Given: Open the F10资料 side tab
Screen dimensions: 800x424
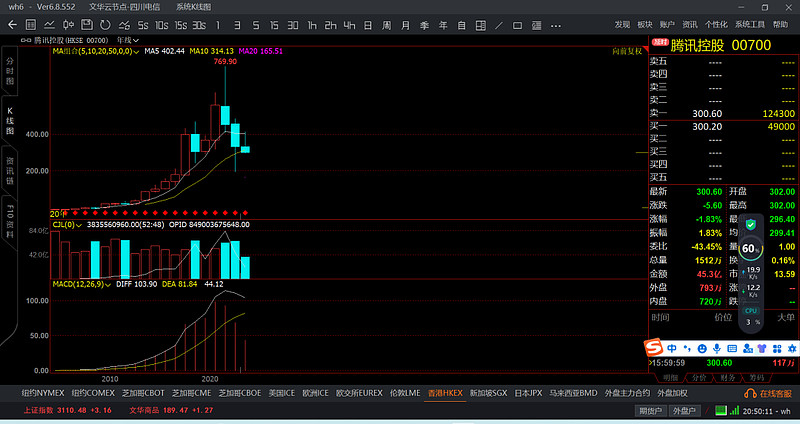Looking at the screenshot, I should tap(10, 221).
